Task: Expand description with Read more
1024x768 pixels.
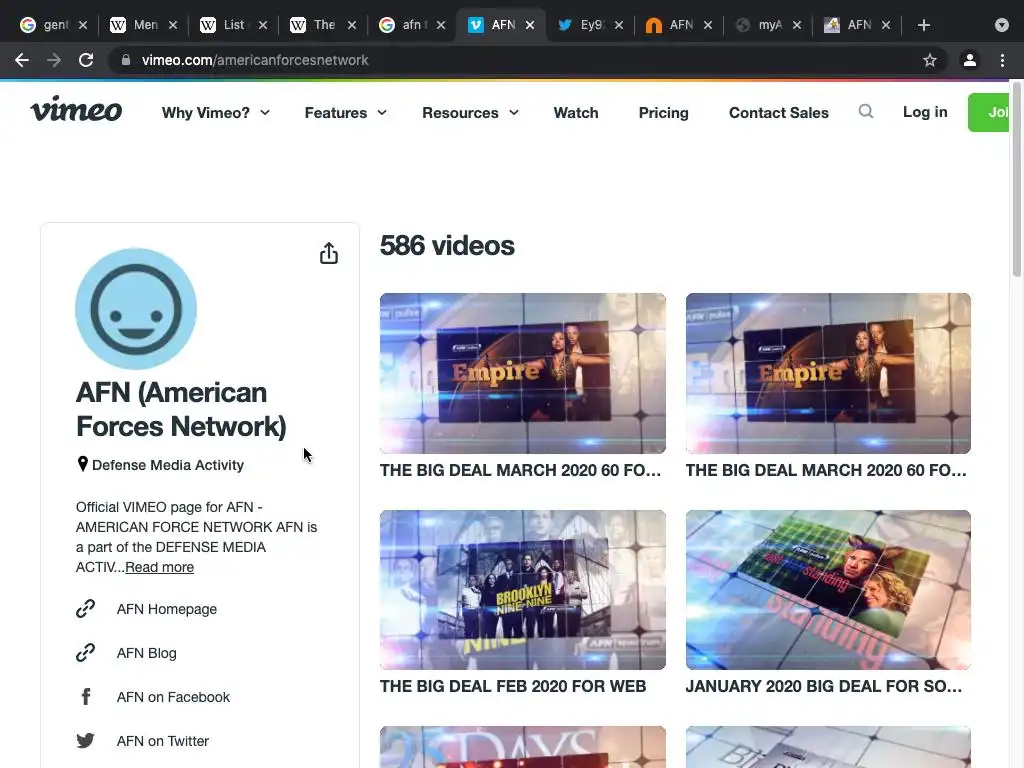Action: pyautogui.click(x=159, y=567)
